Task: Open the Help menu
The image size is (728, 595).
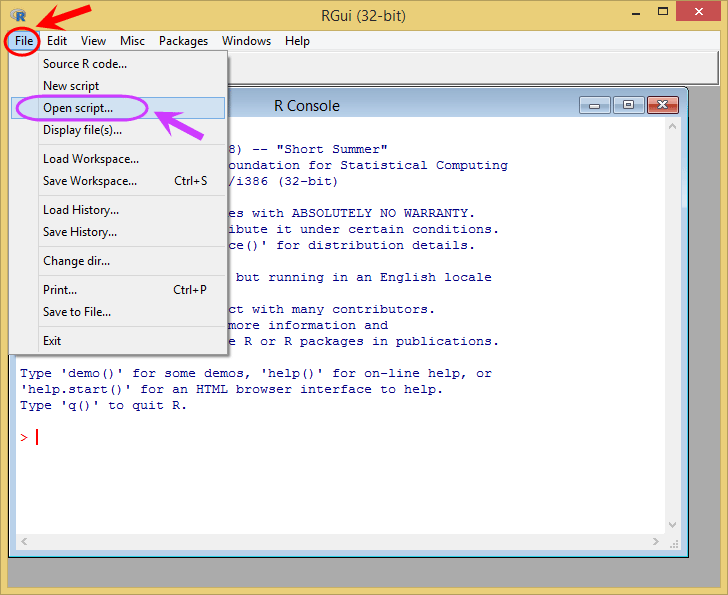Action: pyautogui.click(x=297, y=41)
